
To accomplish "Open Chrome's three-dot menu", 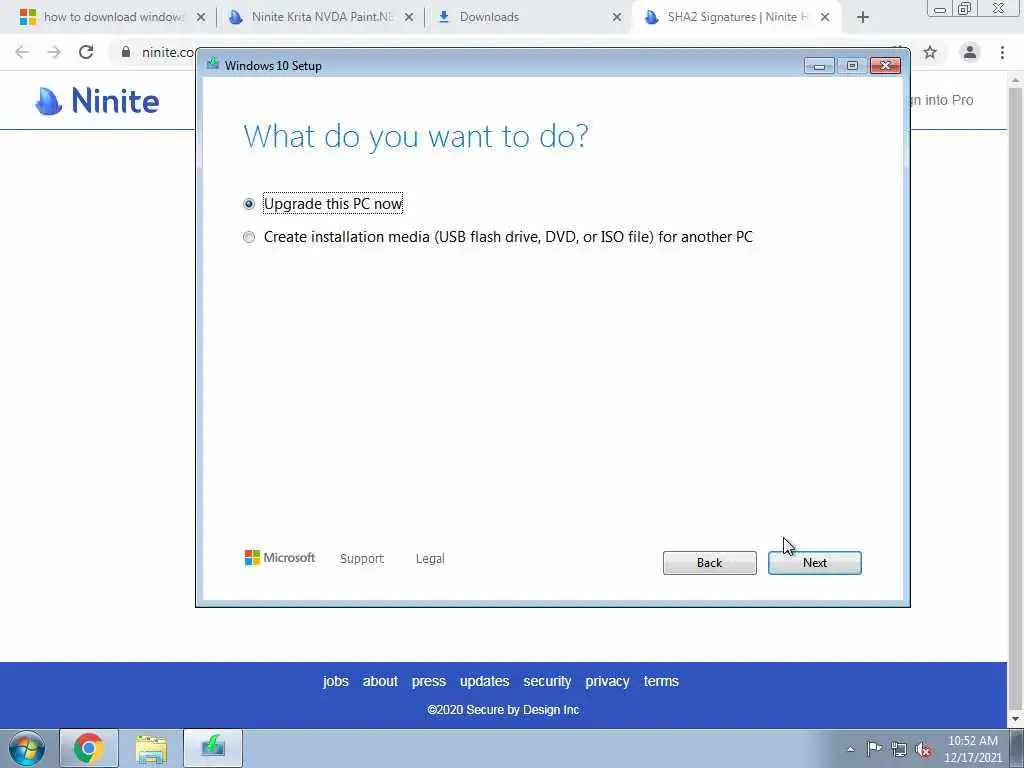I will pyautogui.click(x=1002, y=52).
